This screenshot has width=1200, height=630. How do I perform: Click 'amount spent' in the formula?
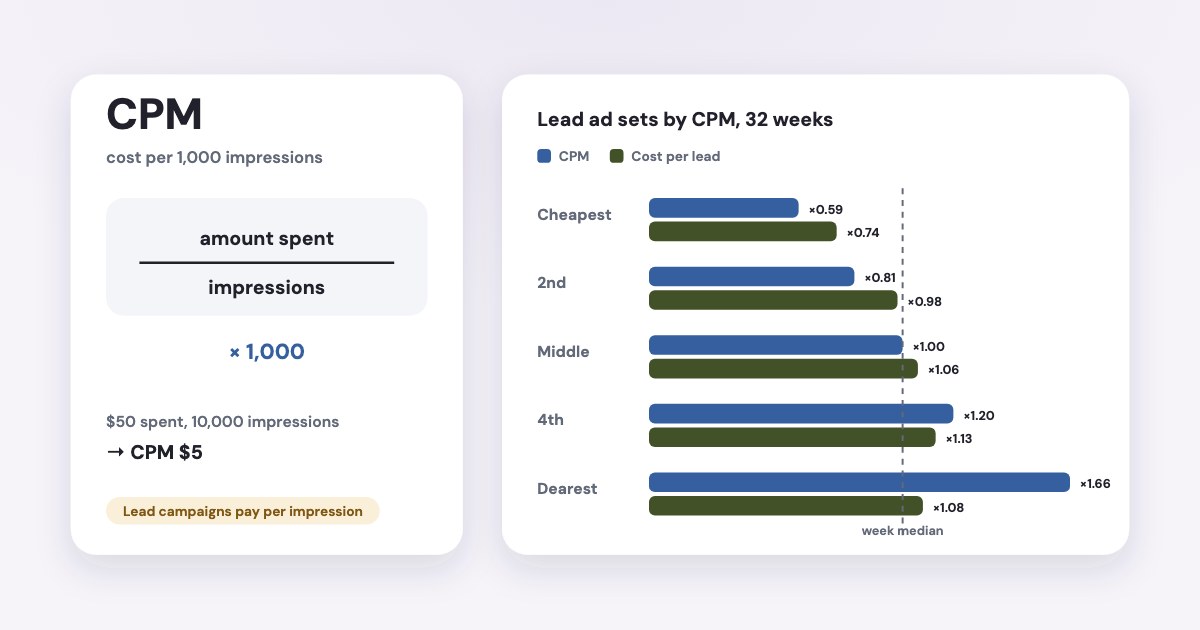pos(267,239)
